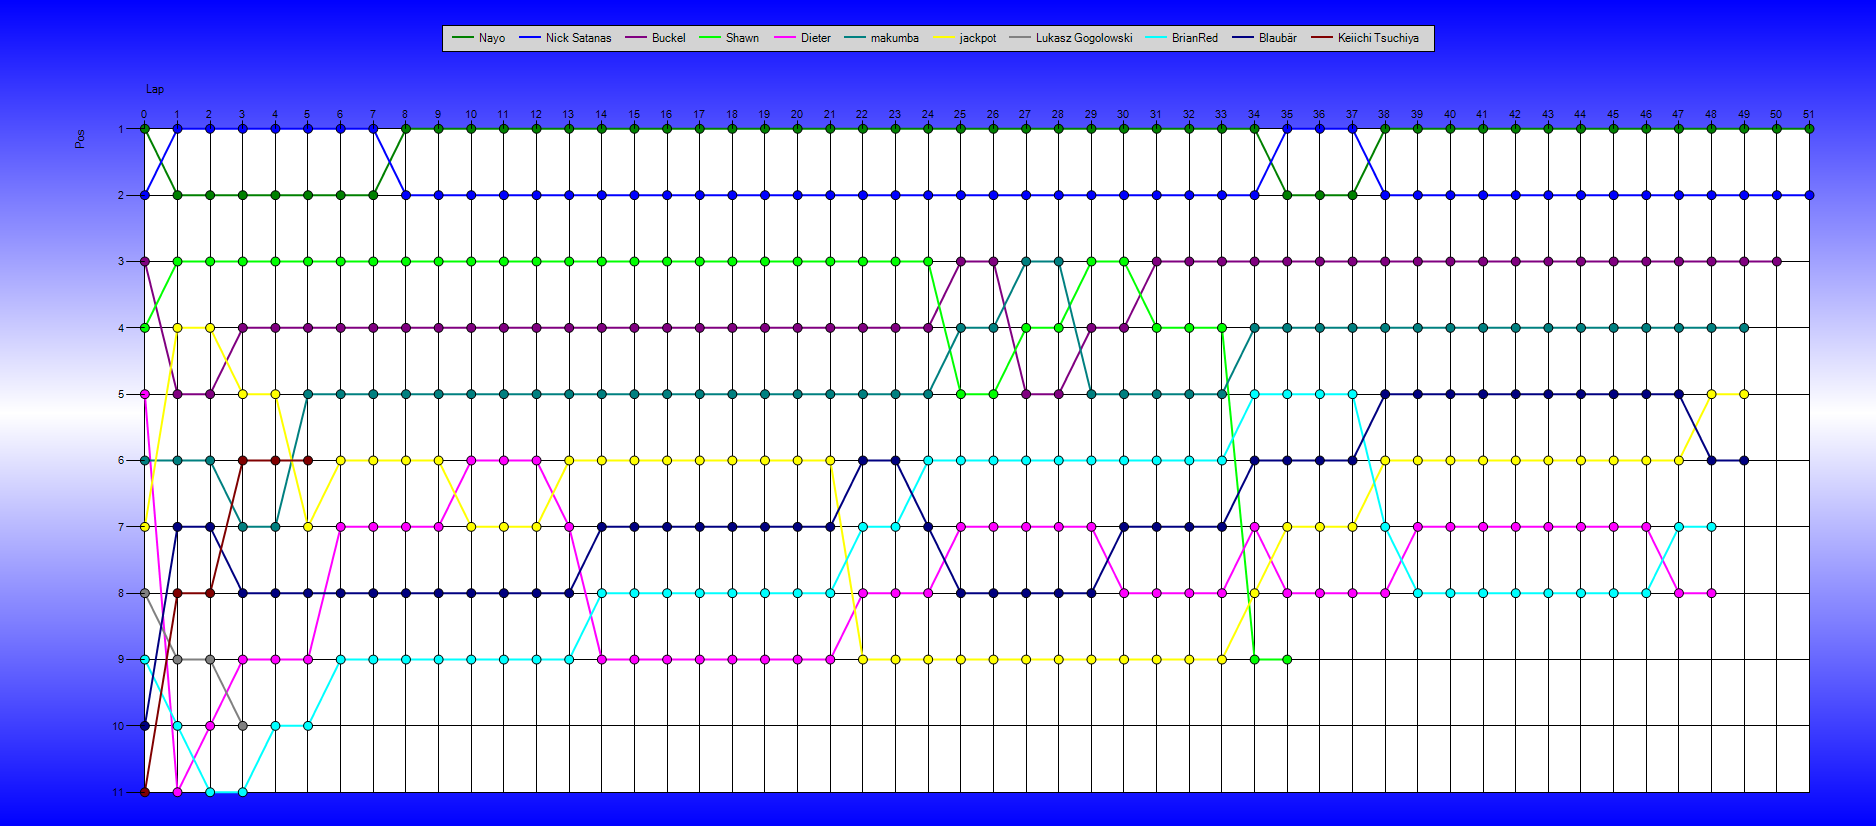Click the Buckel legend label
Screen dimensions: 1876x826
pos(655,38)
